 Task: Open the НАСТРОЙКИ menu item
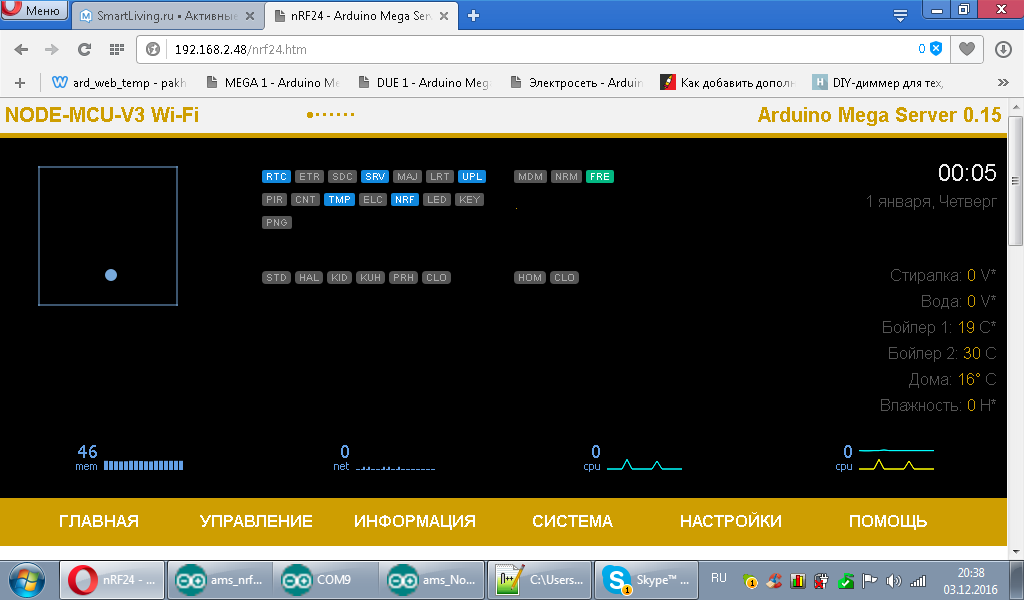(x=730, y=521)
